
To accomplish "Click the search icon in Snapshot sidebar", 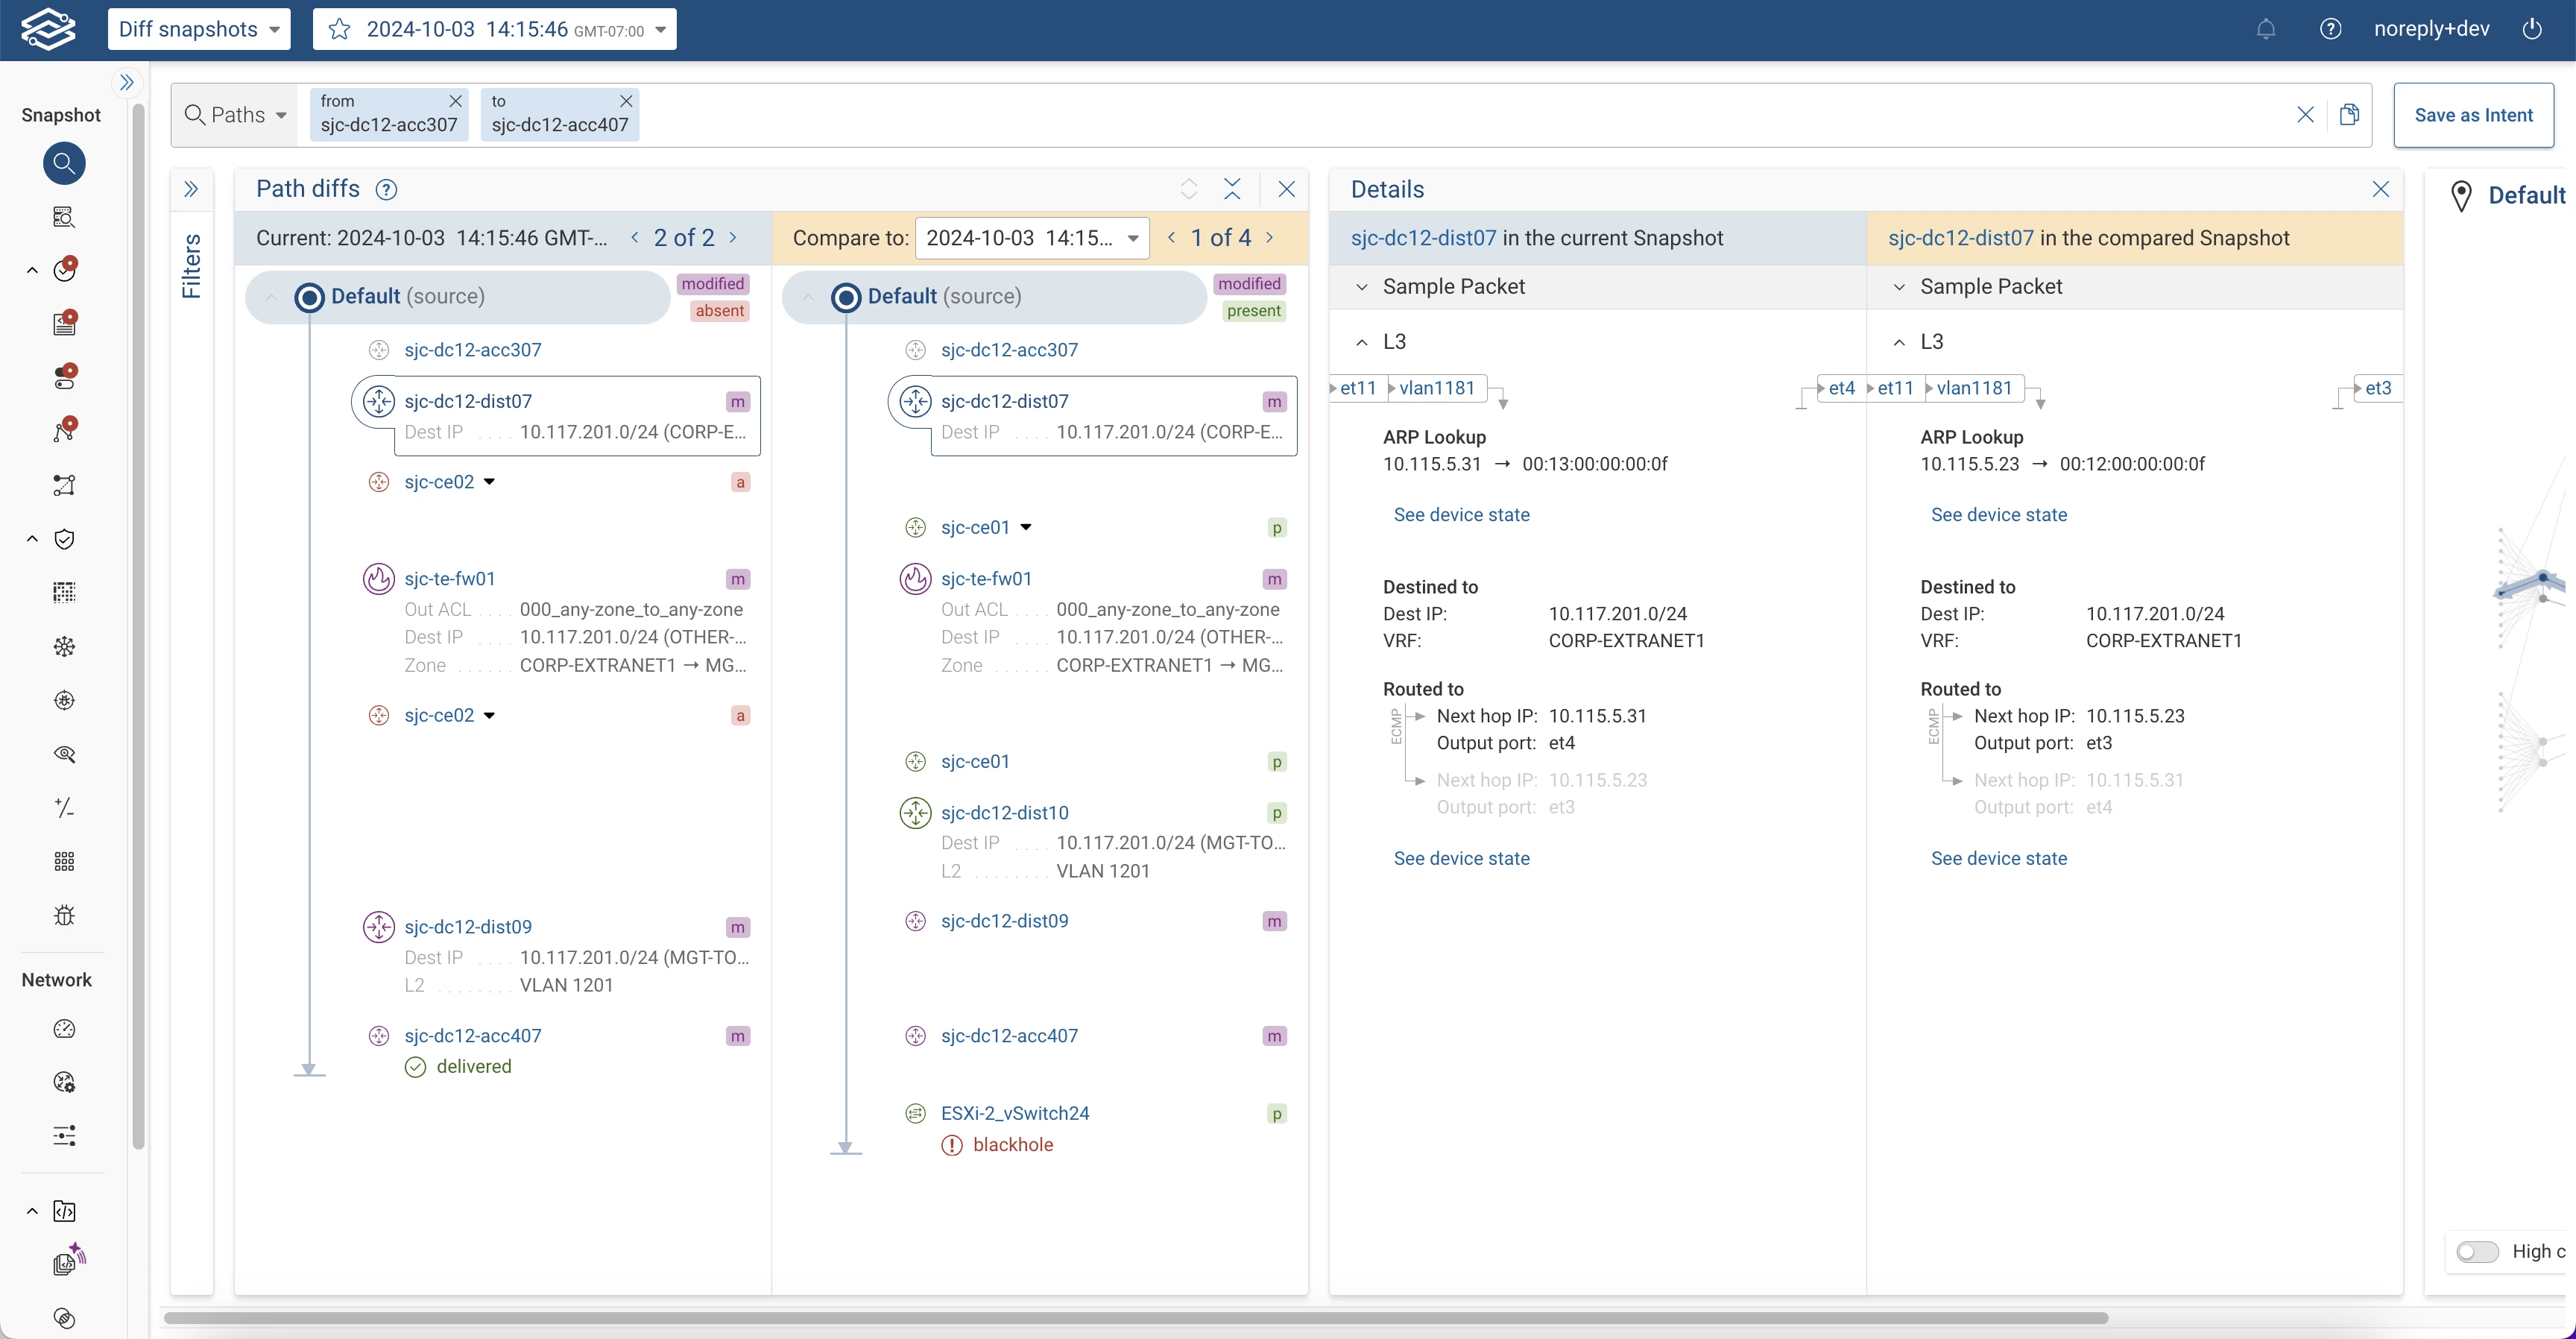I will click(64, 163).
